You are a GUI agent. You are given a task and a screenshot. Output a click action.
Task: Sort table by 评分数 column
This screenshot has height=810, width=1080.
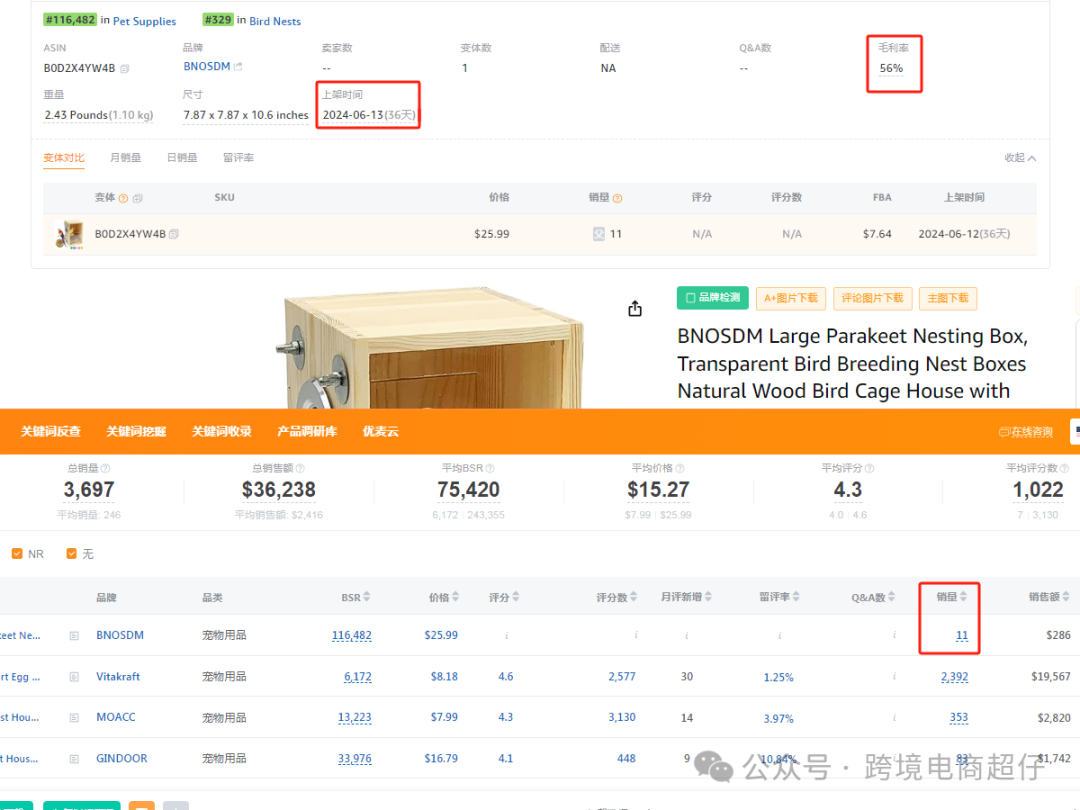[x=617, y=597]
